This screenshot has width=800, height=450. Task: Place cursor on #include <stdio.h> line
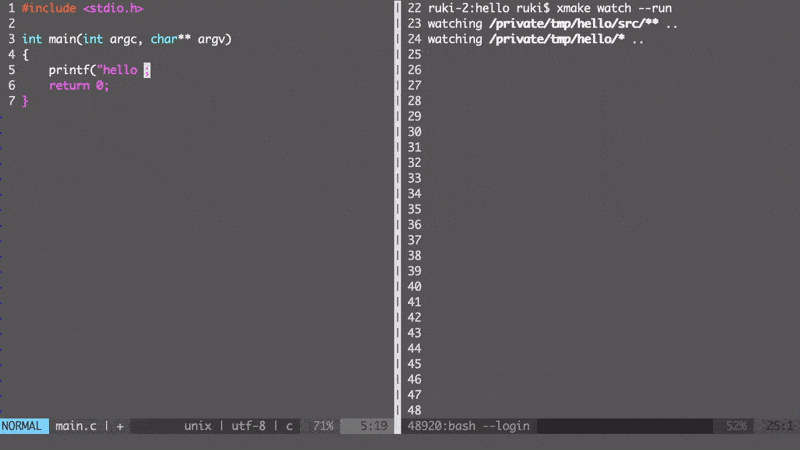click(83, 8)
